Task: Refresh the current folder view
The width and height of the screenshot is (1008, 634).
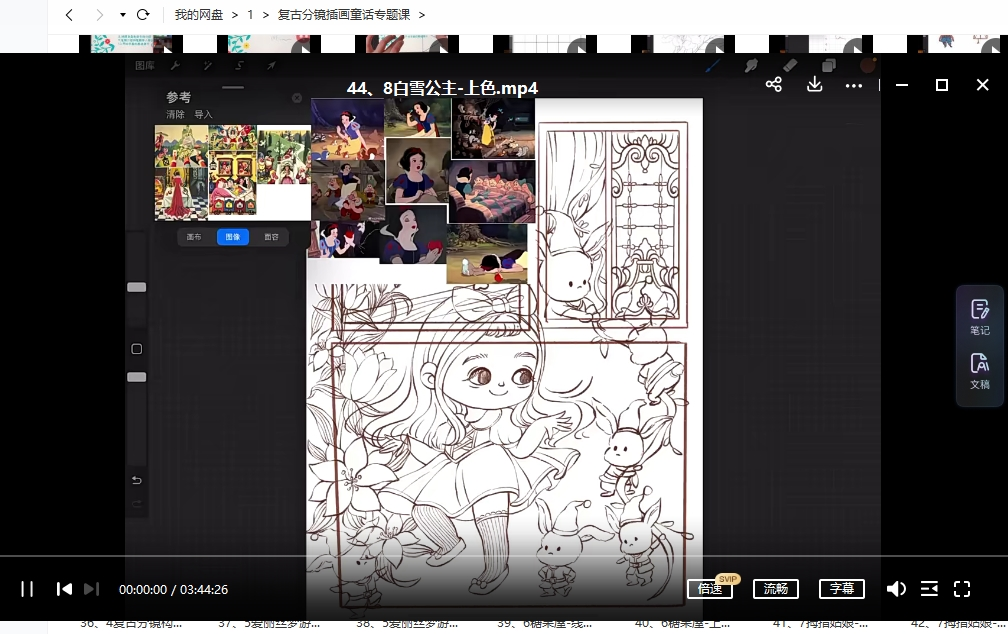Action: coord(142,15)
